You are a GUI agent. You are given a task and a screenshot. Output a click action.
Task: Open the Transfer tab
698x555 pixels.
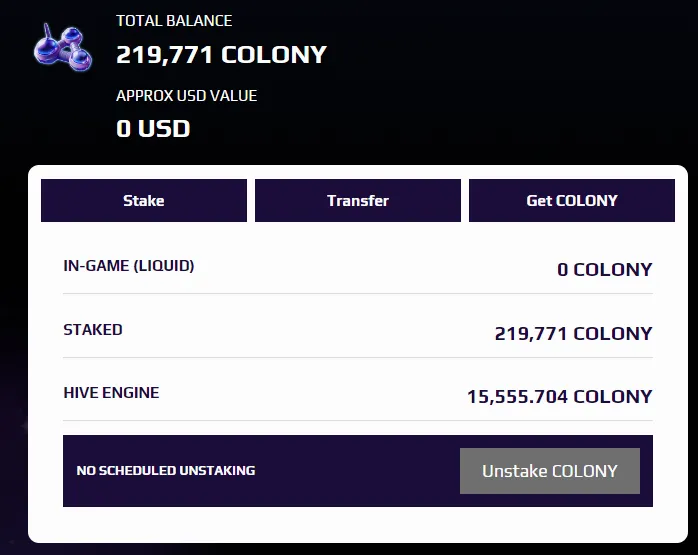358,200
